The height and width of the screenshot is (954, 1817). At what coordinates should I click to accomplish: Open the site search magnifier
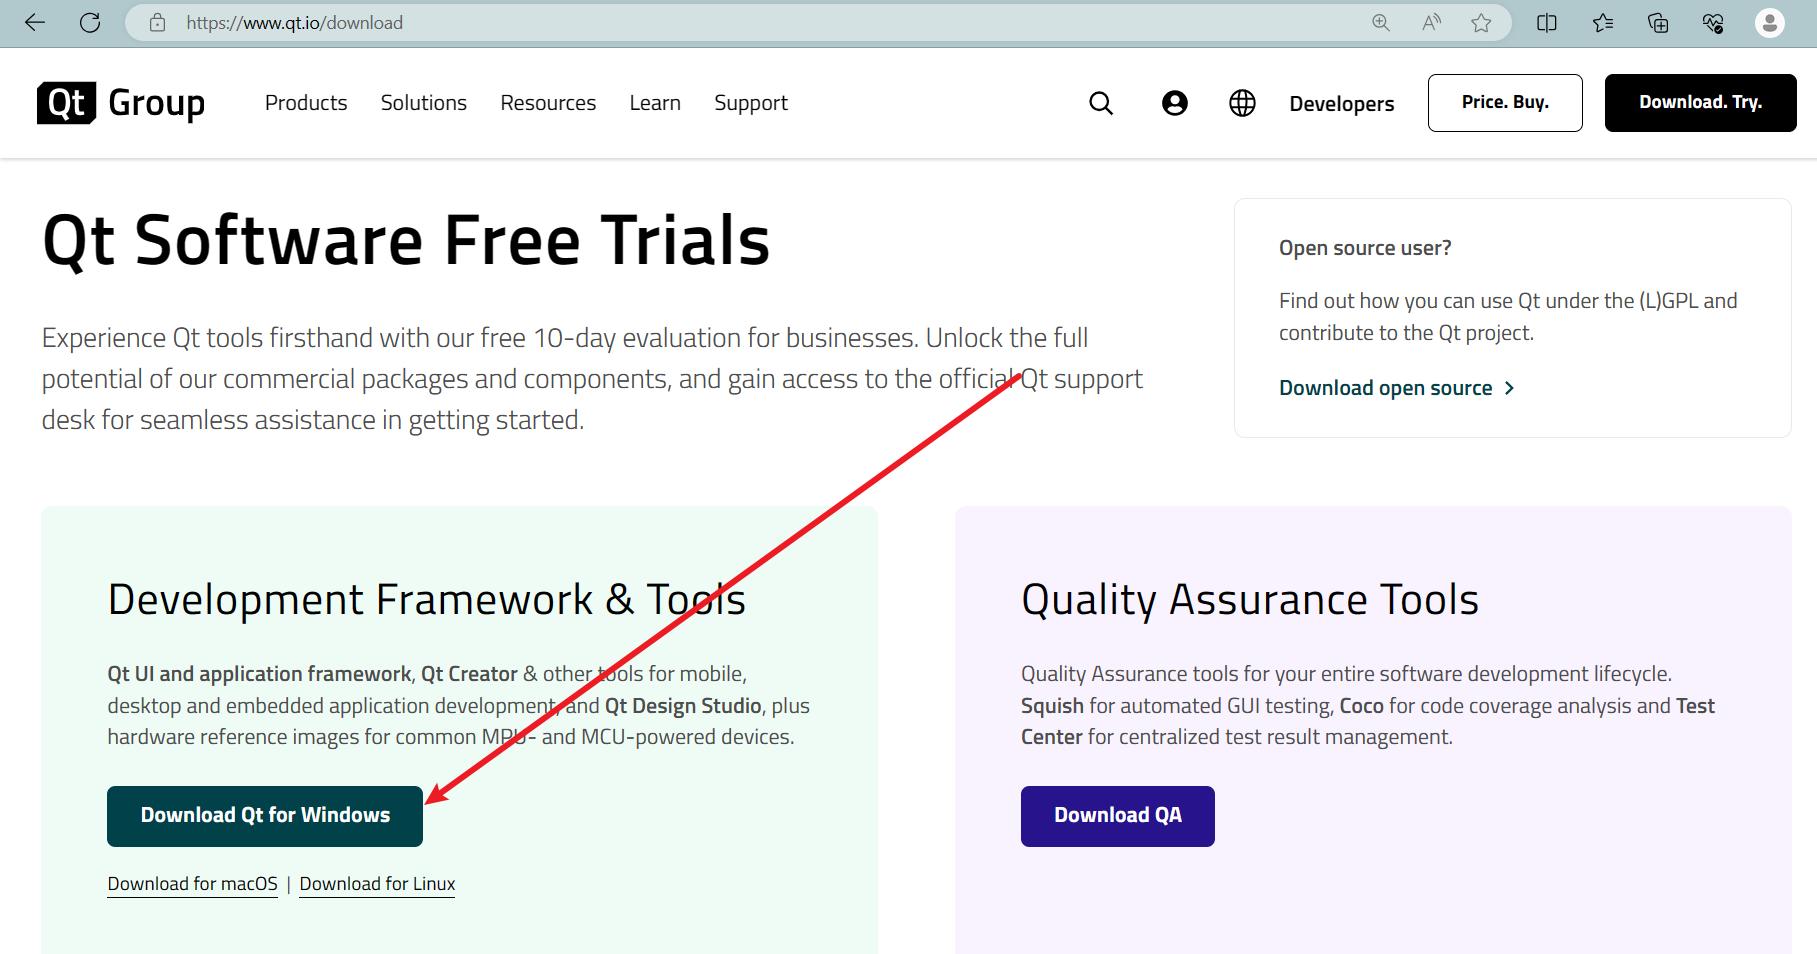(1101, 103)
